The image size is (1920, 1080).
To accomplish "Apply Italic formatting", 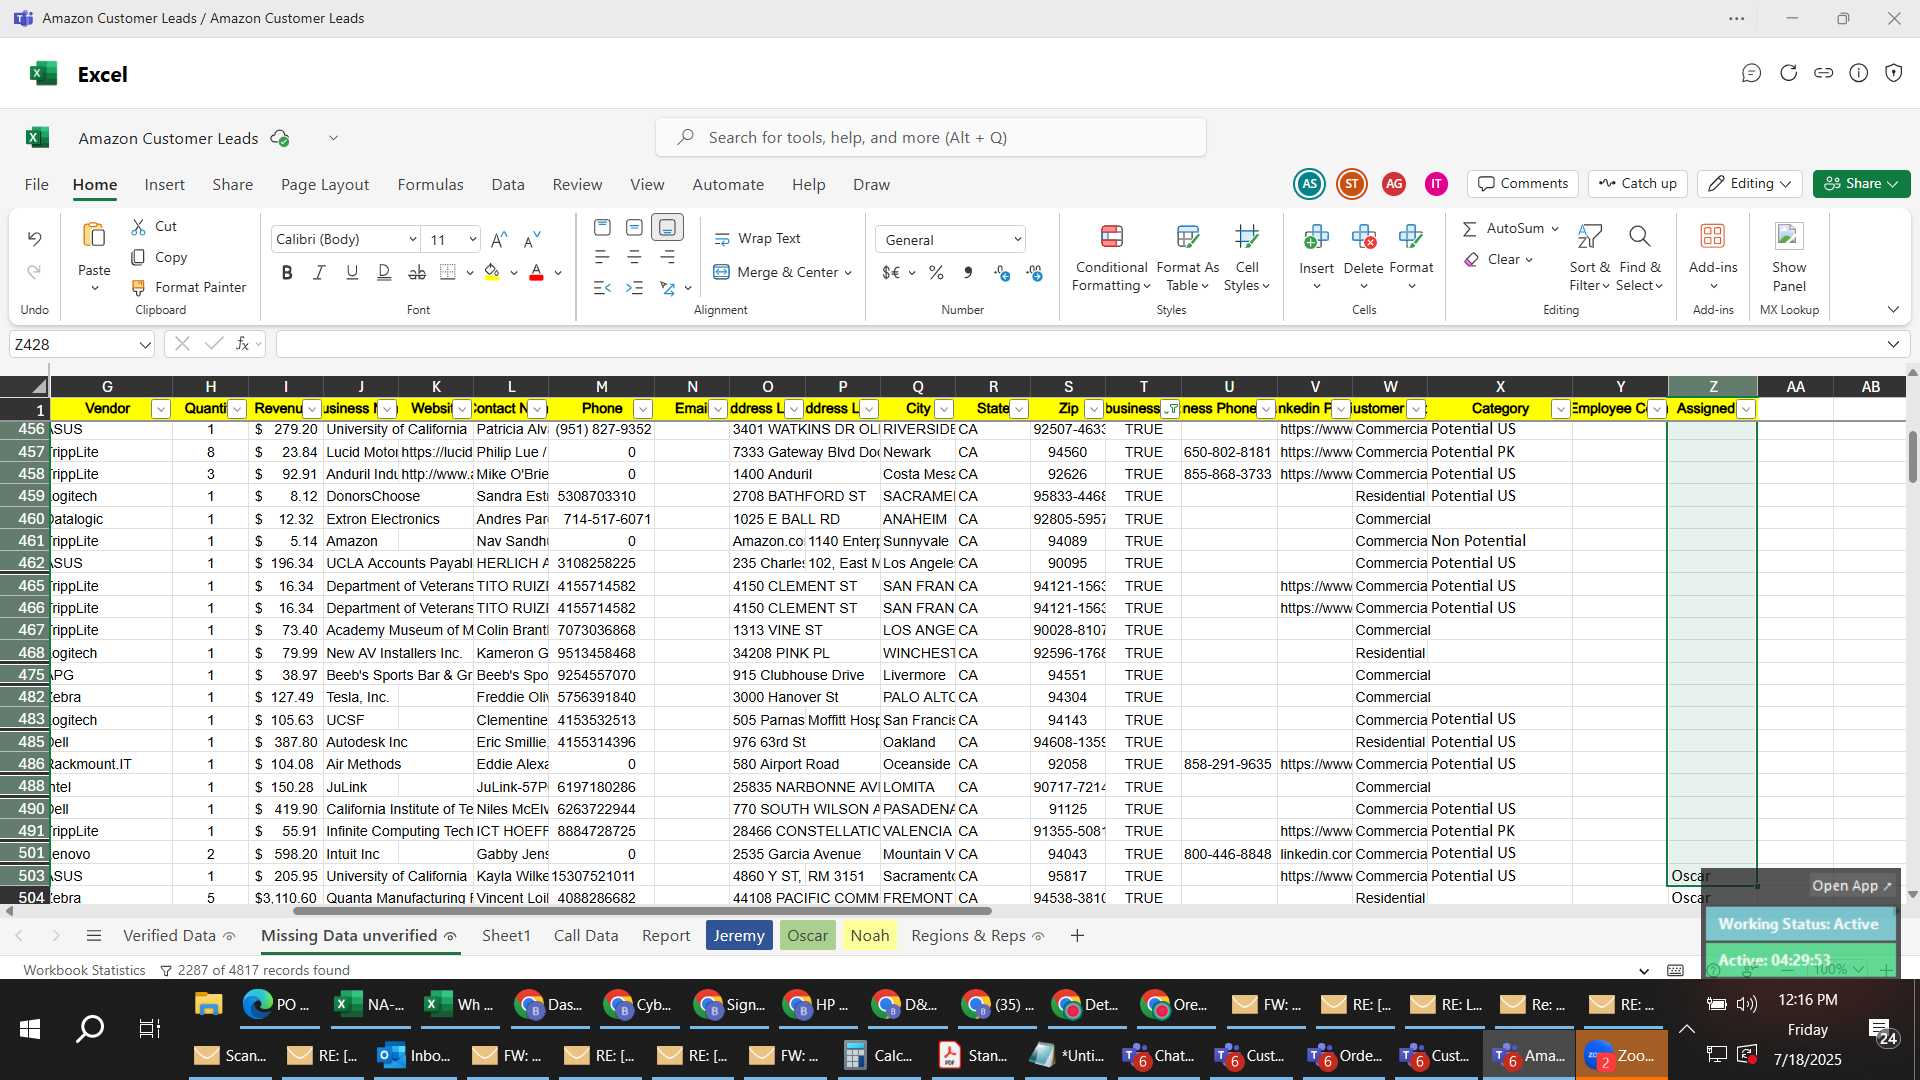I will pos(319,272).
